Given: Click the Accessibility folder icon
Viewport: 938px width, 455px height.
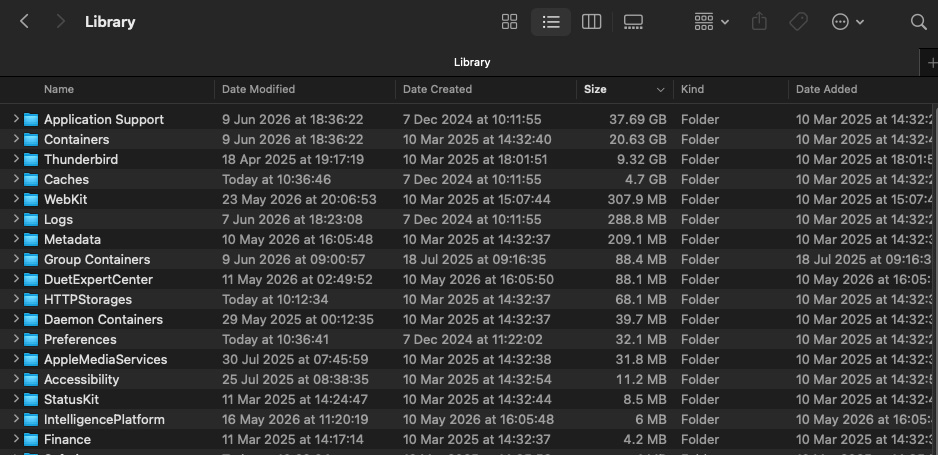Looking at the screenshot, I should click(31, 380).
